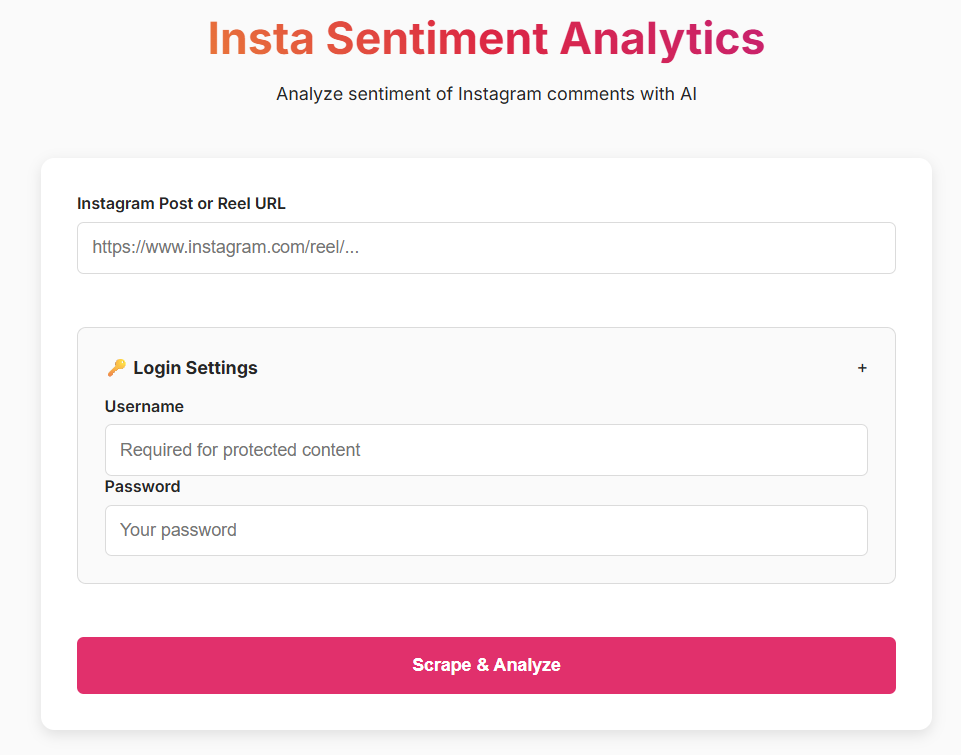
Task: Focus the URL input showing instagram.com placeholder
Action: click(486, 247)
